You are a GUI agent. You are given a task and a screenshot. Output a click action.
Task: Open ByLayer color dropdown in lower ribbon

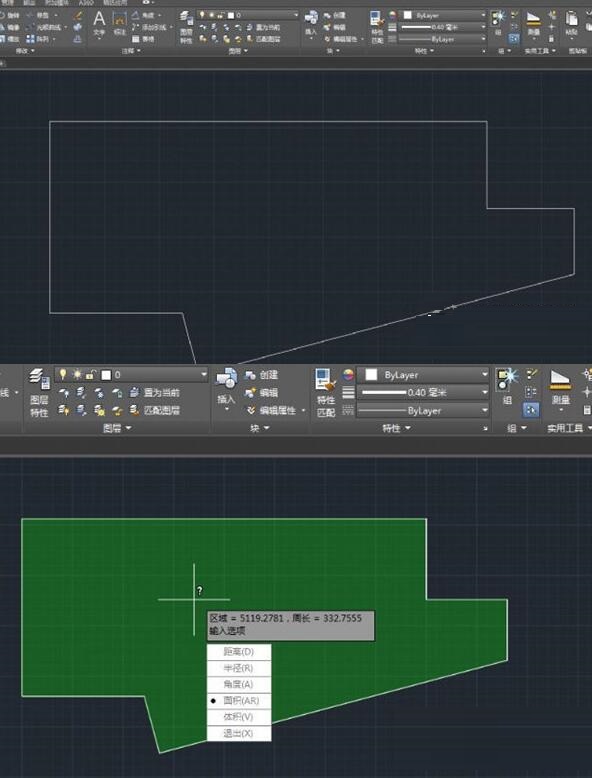click(x=484, y=375)
